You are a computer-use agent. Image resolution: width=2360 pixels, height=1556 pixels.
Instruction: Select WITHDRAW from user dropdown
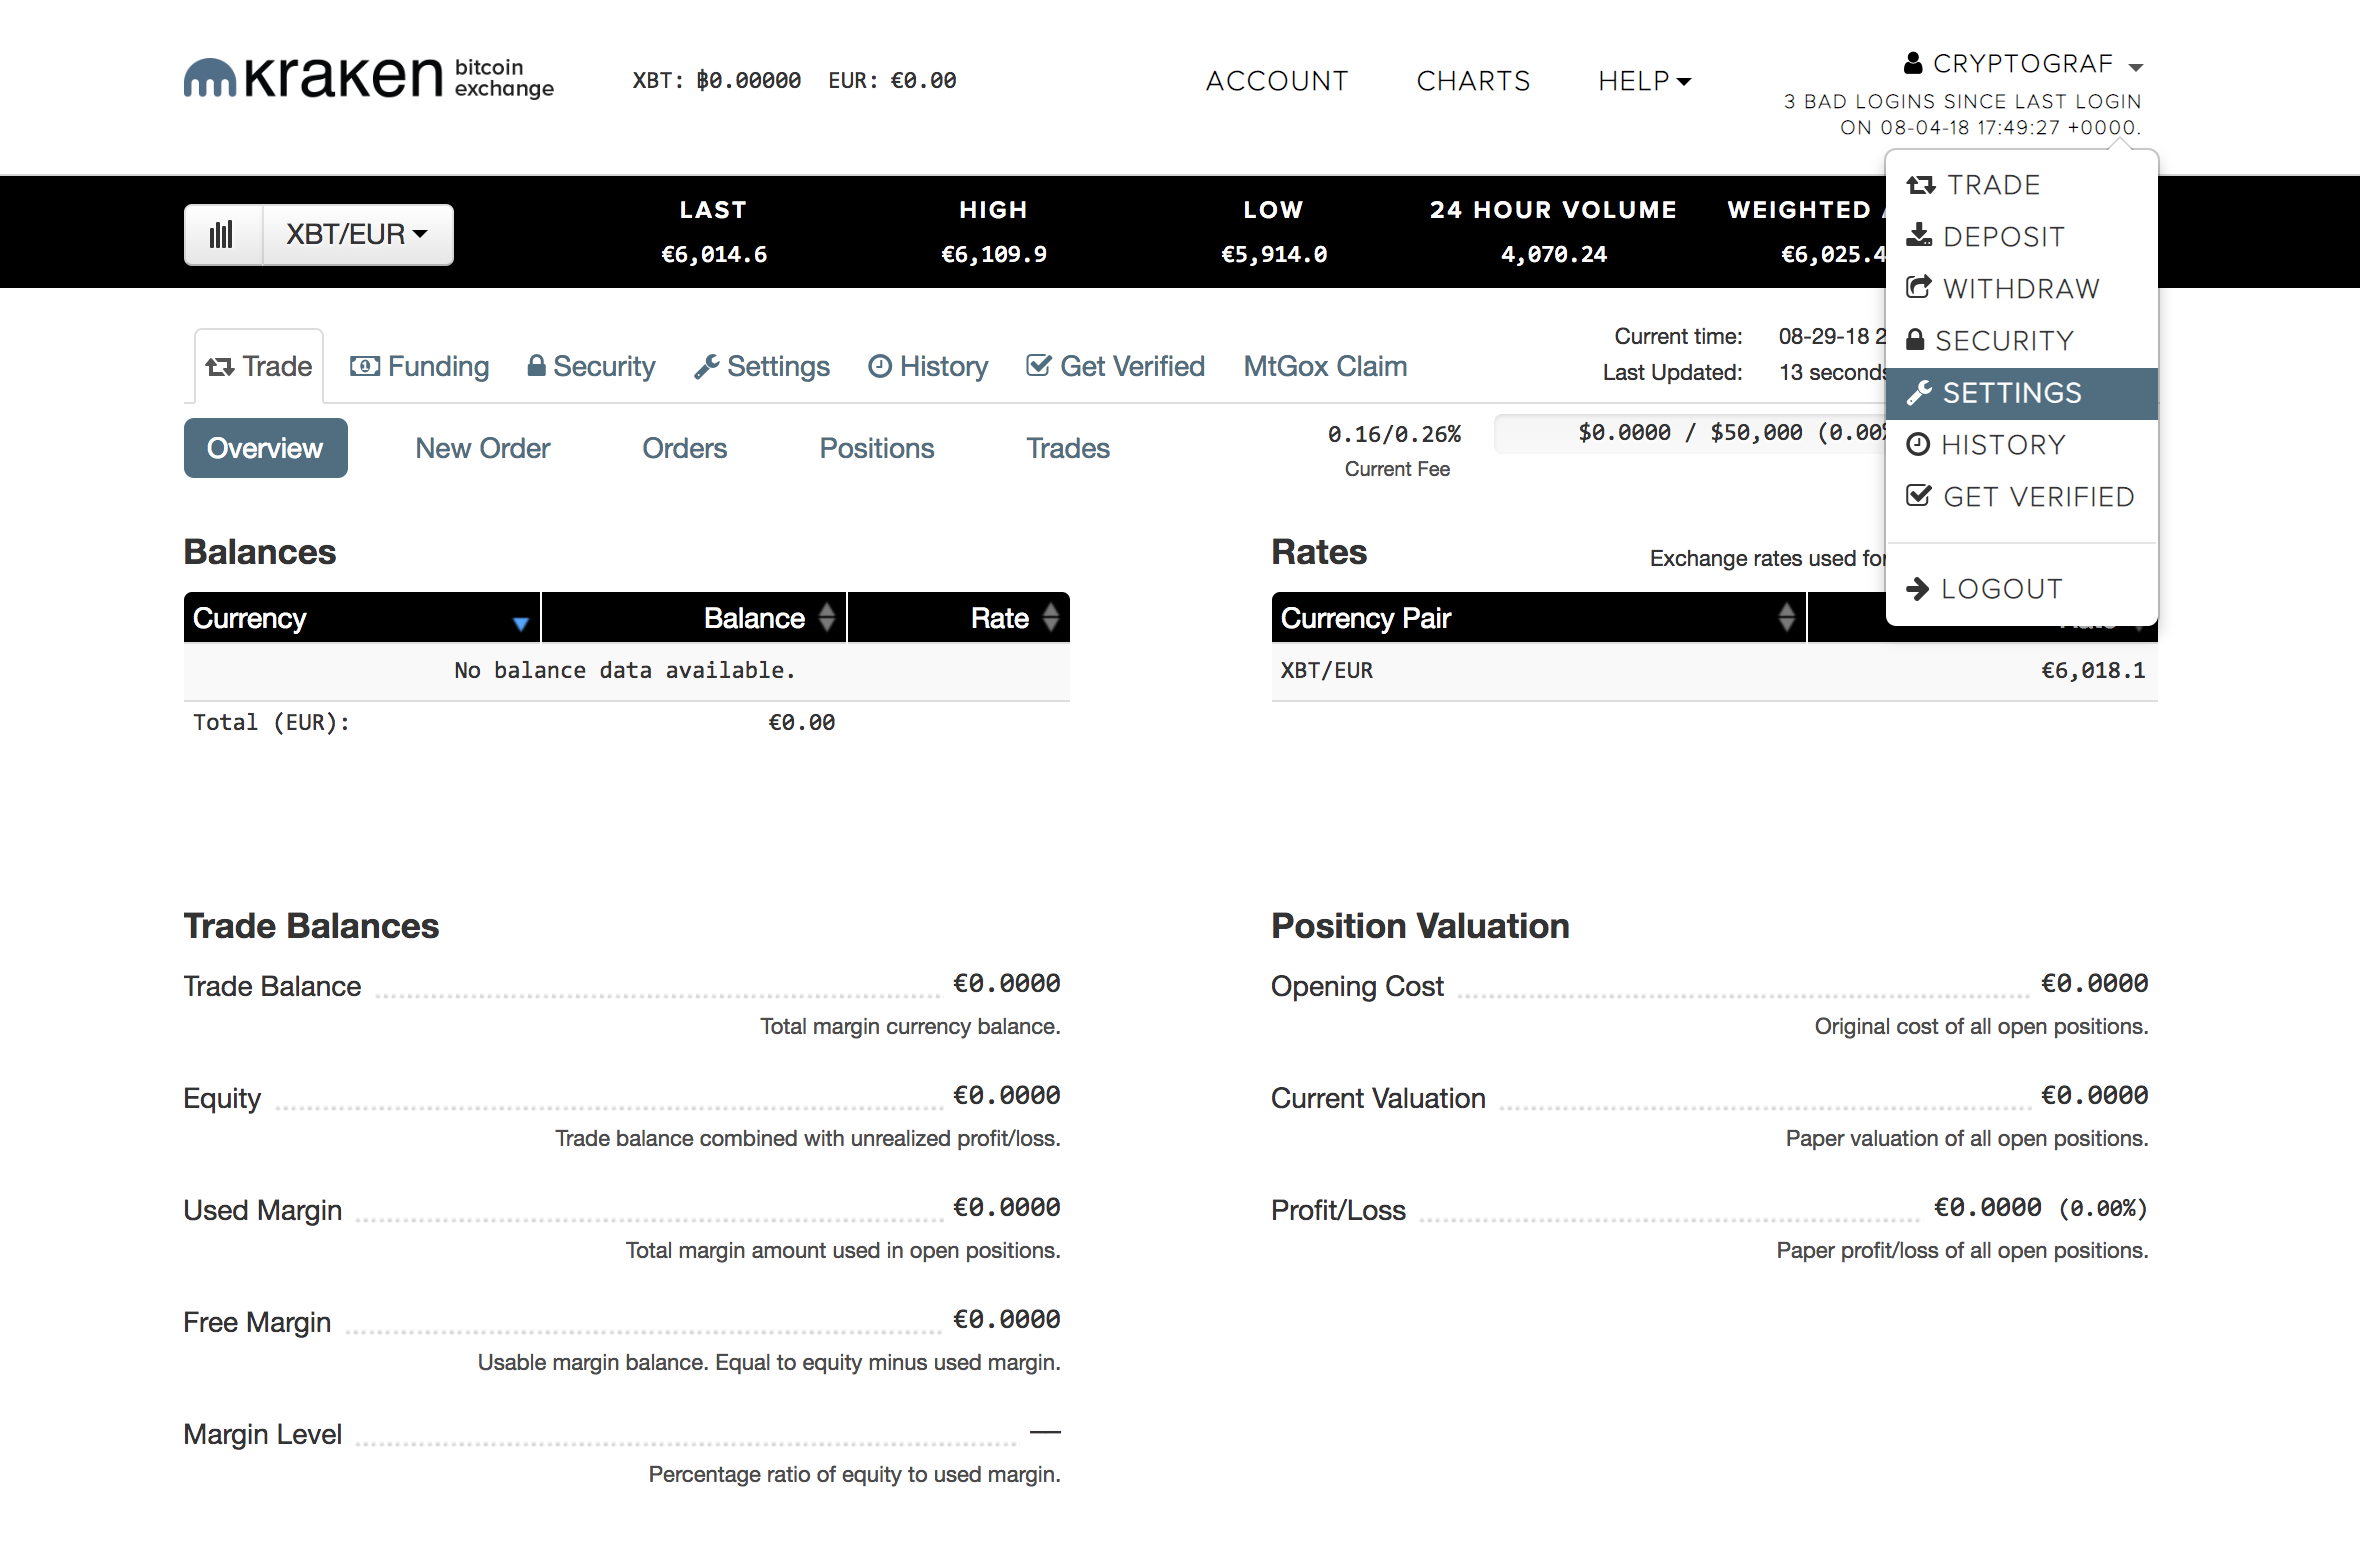click(x=2021, y=289)
